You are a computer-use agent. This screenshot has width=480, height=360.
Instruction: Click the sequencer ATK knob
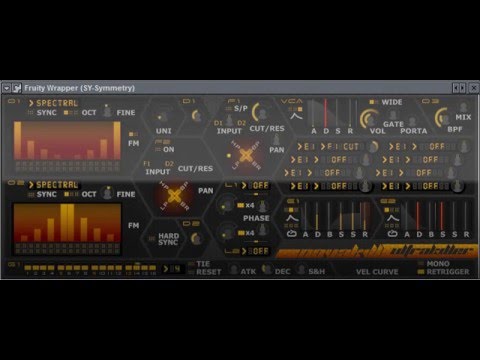[234, 269]
